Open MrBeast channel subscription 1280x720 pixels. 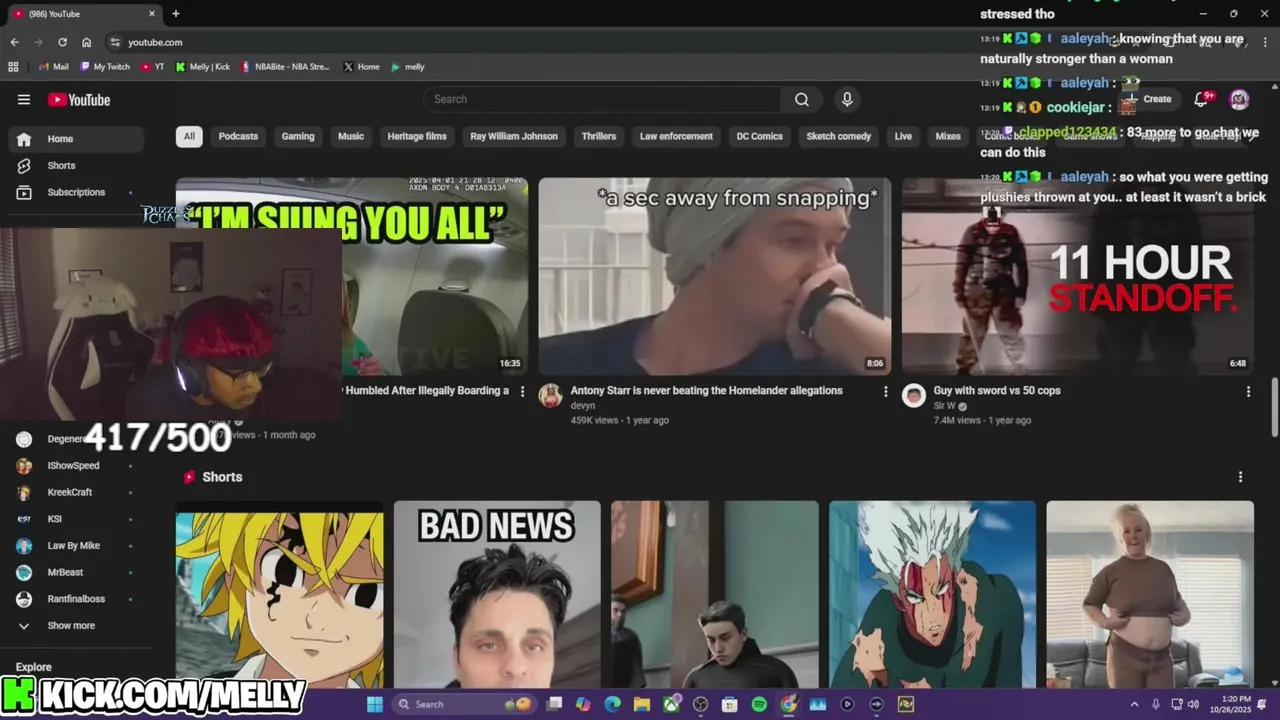76,572
